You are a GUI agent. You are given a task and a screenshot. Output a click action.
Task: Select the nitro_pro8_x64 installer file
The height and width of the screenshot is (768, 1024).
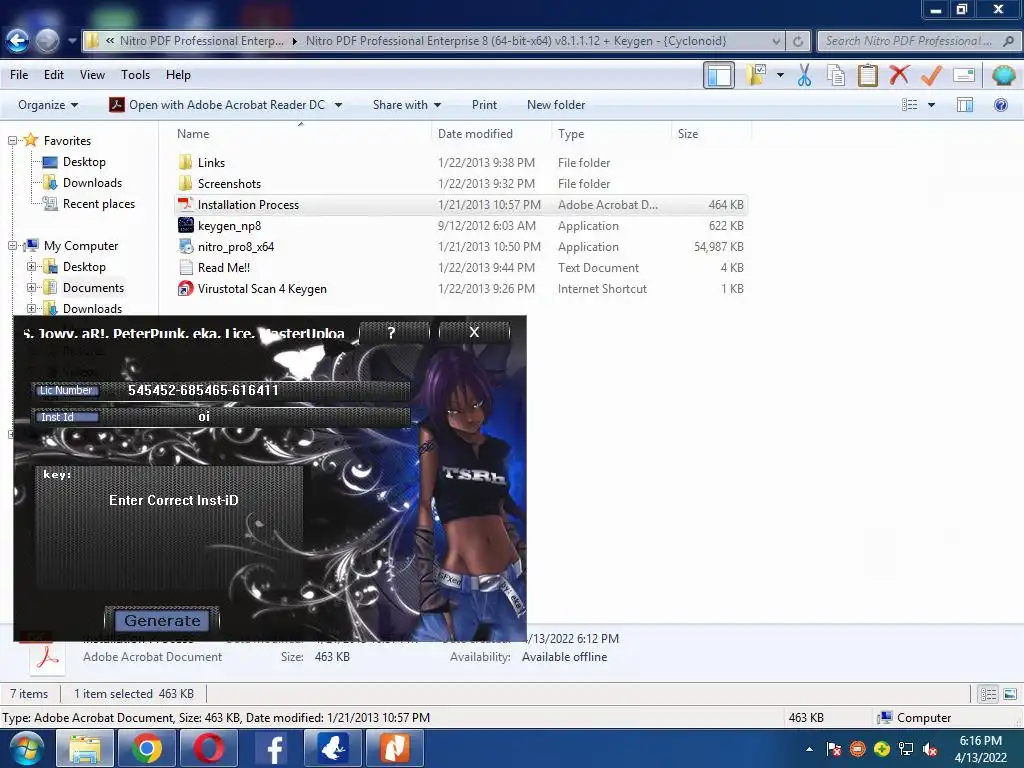tap(236, 247)
